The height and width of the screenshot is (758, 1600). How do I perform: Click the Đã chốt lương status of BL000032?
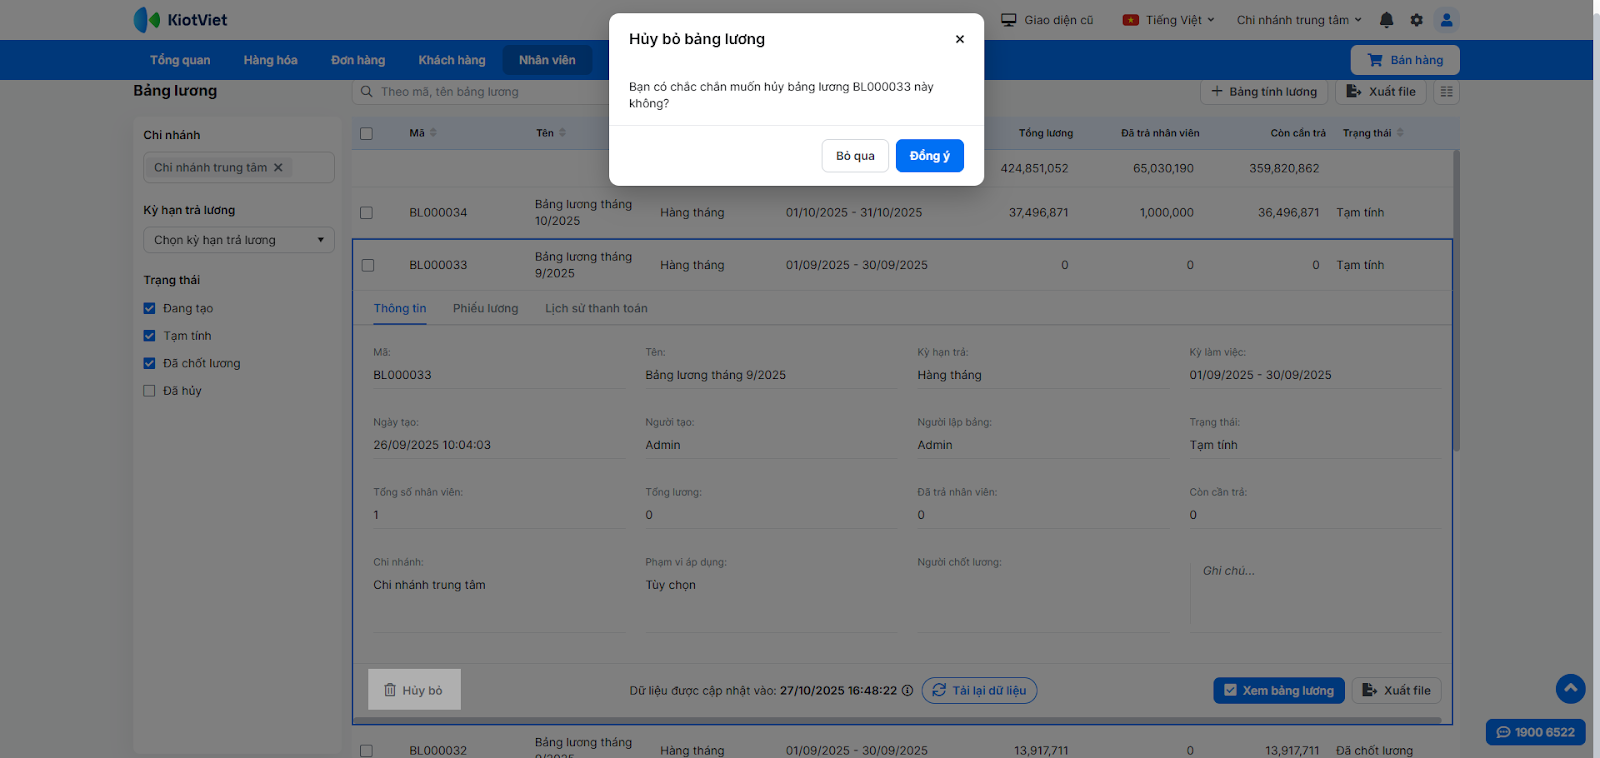point(1374,751)
